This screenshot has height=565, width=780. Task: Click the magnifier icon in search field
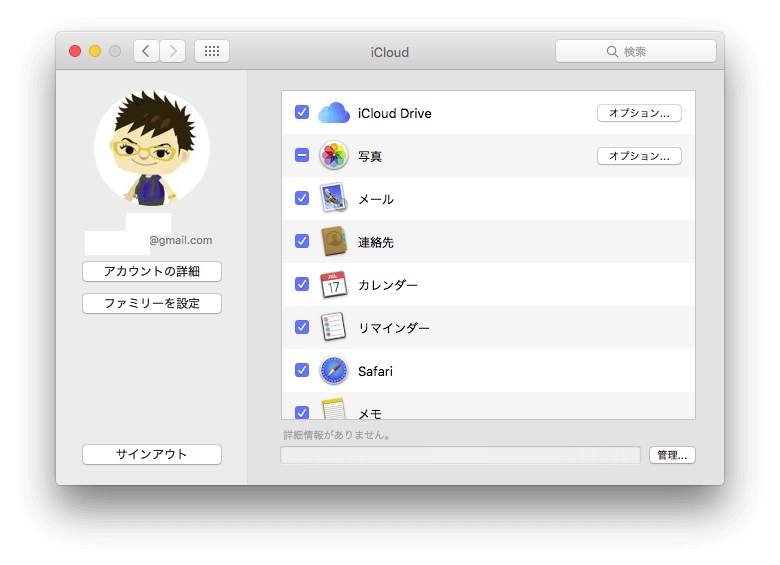pyautogui.click(x=612, y=52)
